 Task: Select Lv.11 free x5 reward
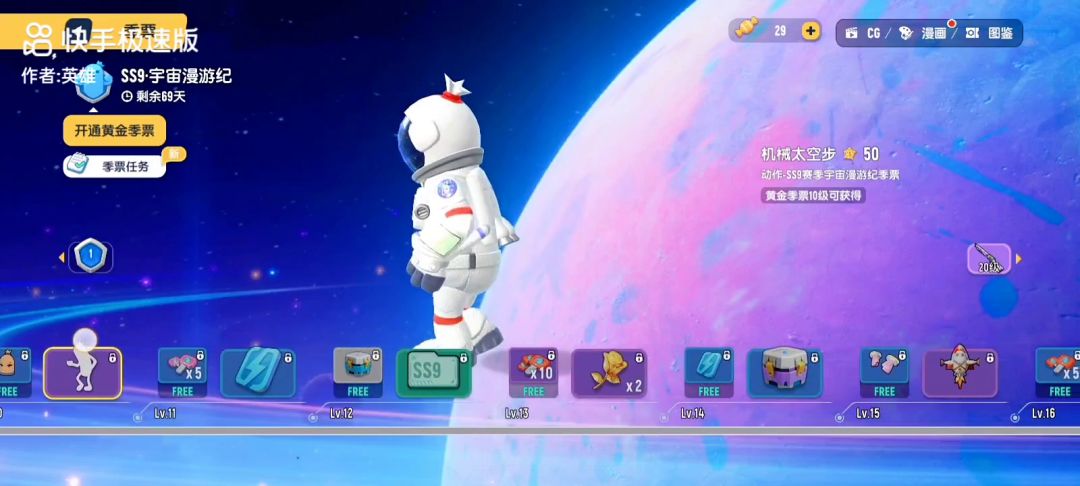183,372
